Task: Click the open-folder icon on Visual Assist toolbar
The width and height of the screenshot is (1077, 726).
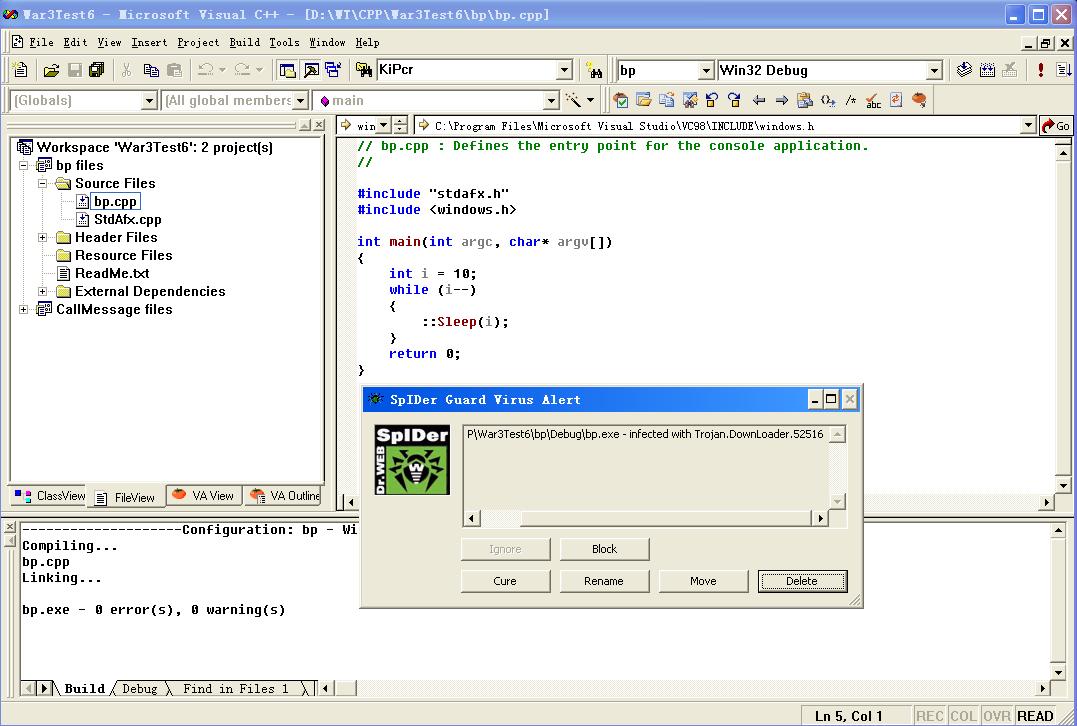Action: tap(644, 100)
